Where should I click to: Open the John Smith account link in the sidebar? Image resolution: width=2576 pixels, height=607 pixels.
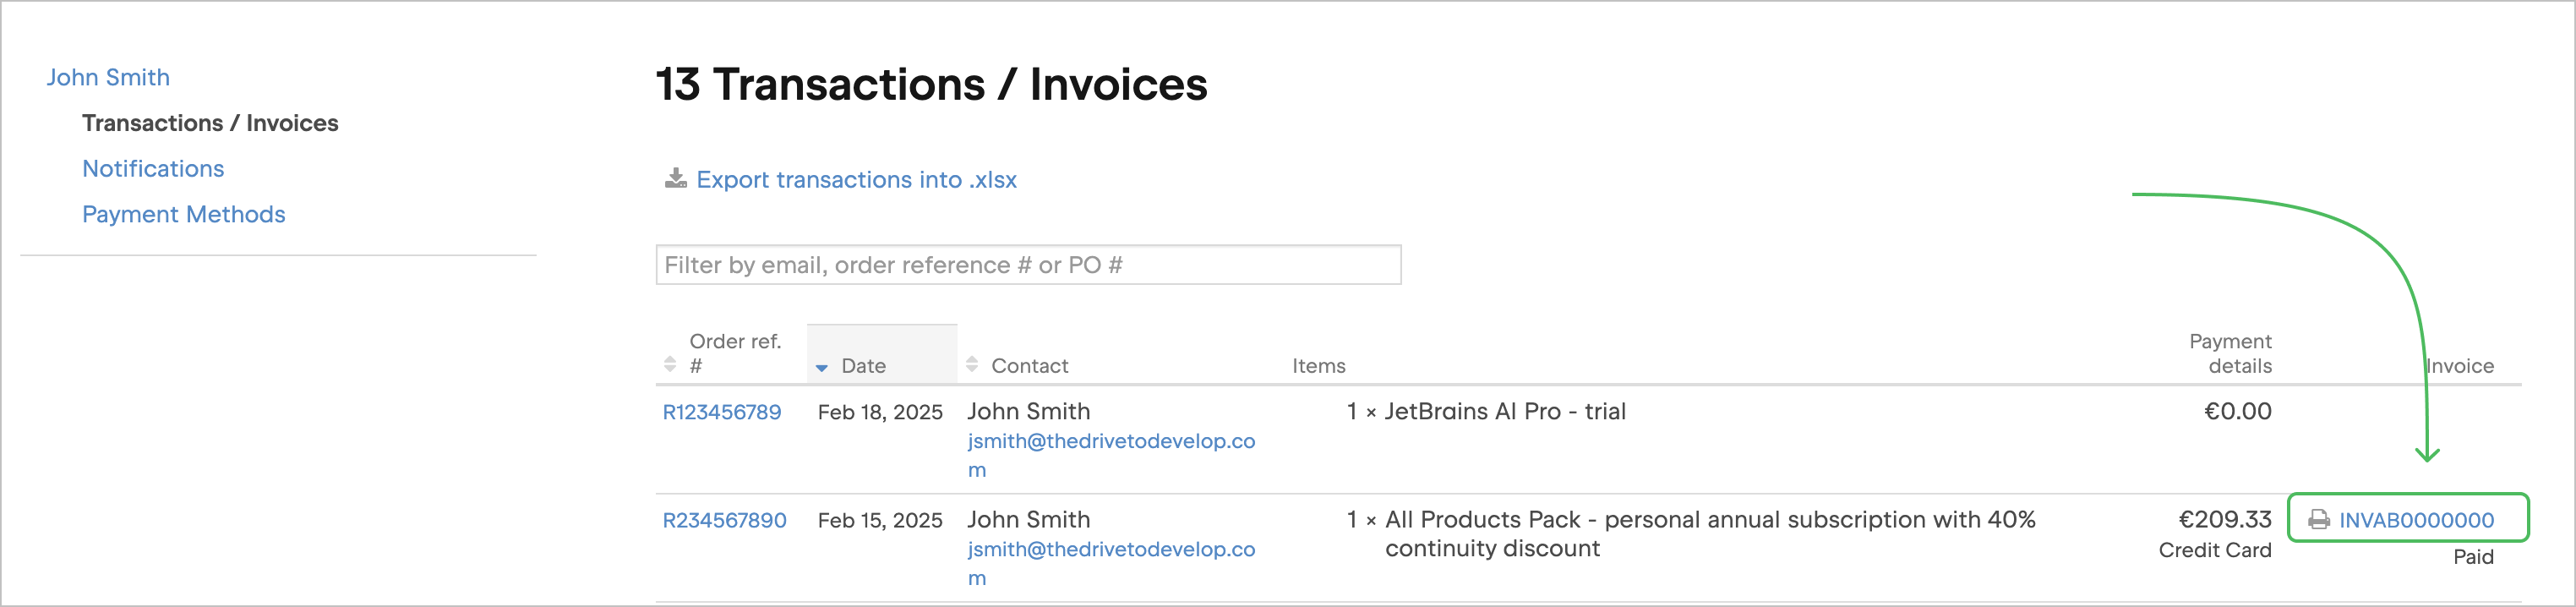click(x=108, y=78)
